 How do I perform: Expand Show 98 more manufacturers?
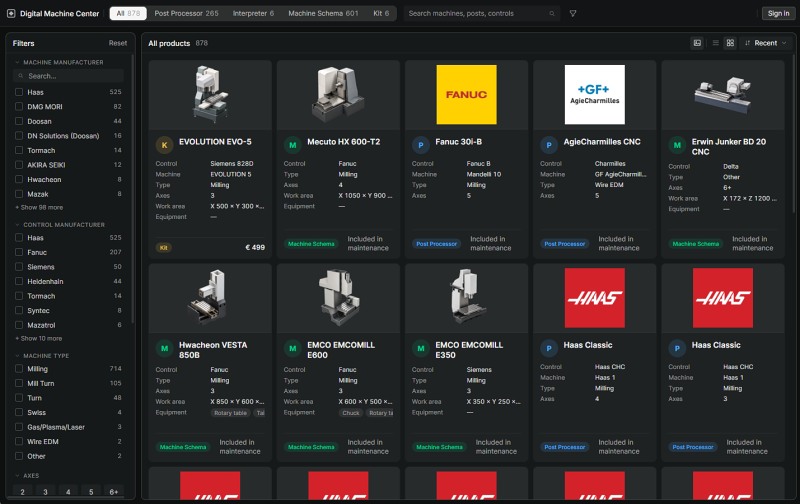[39, 208]
